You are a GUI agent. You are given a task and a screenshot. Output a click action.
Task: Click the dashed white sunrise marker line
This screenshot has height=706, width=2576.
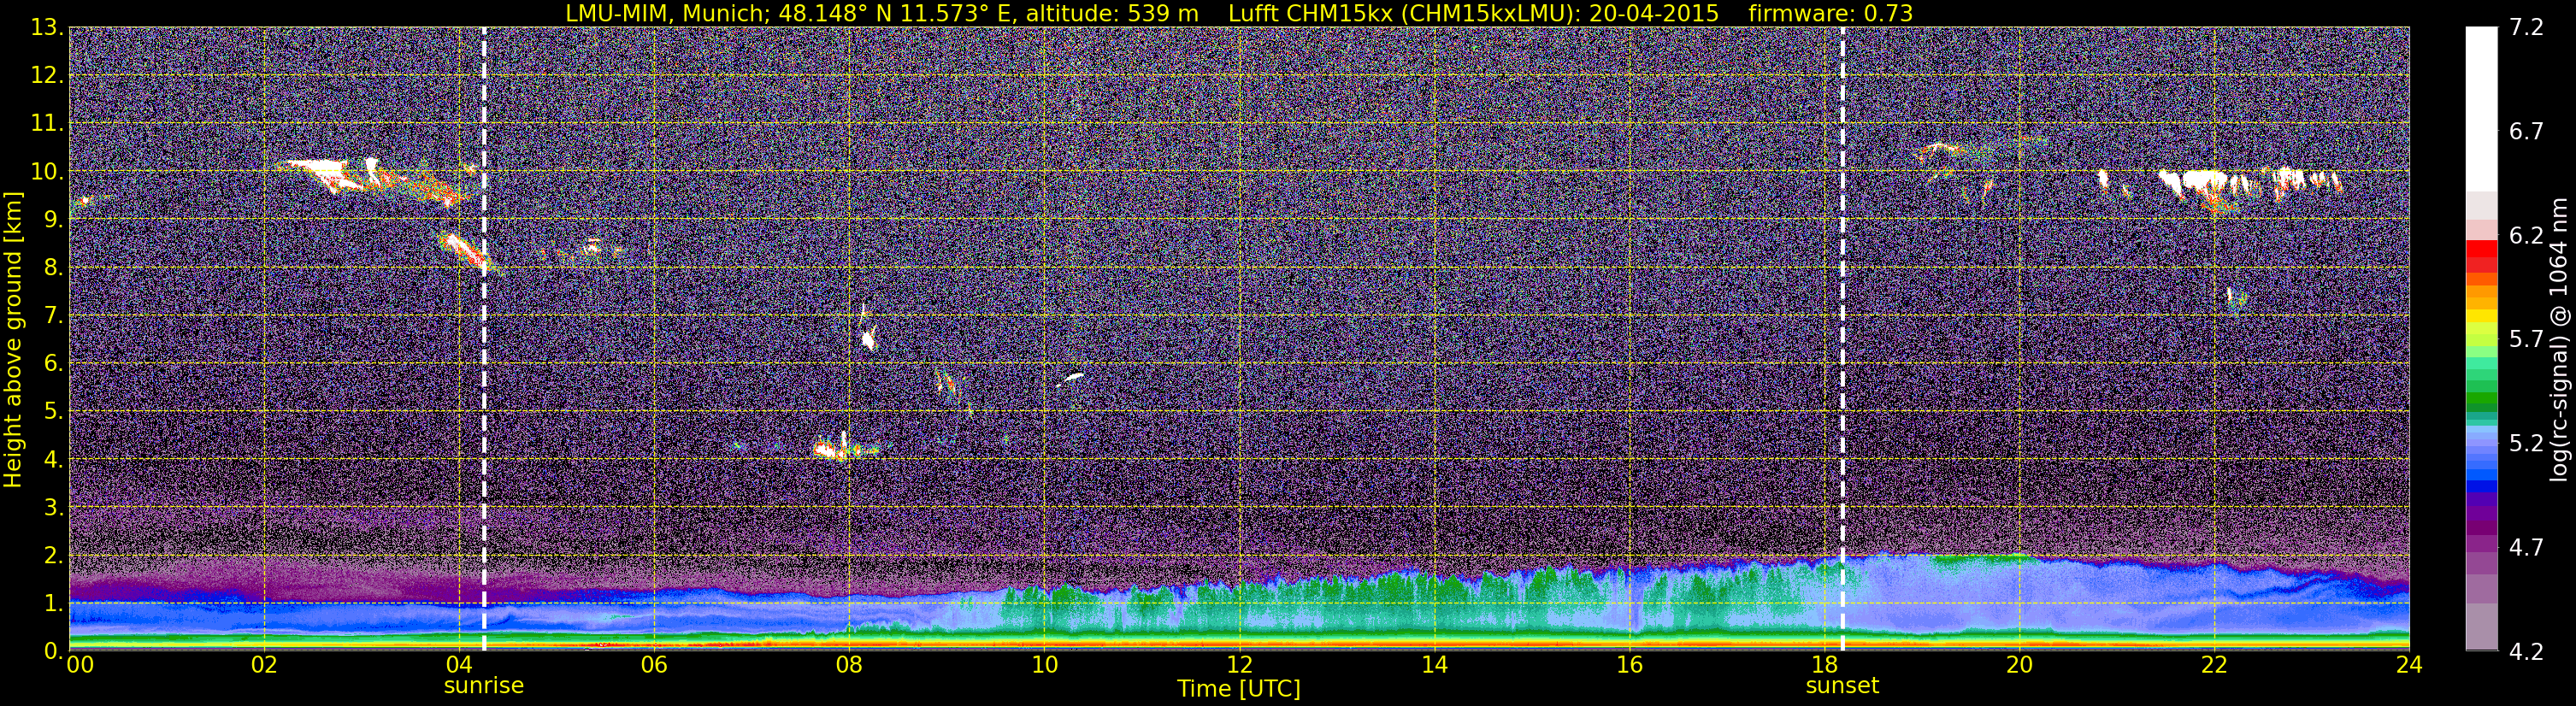pyautogui.click(x=484, y=339)
